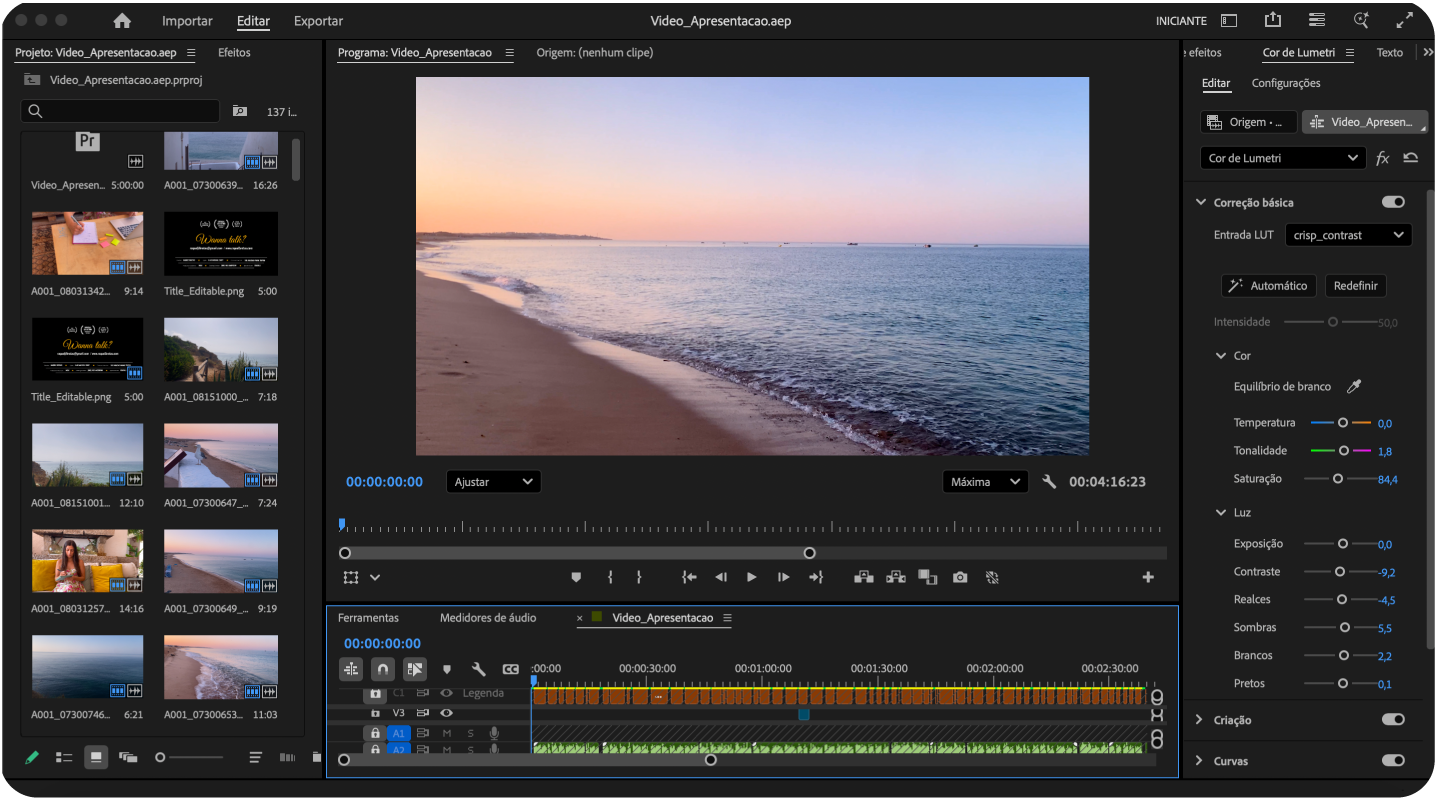The height and width of the screenshot is (798, 1435).
Task: Click the Lumetri reset effect arrow icon
Action: (x=1410, y=158)
